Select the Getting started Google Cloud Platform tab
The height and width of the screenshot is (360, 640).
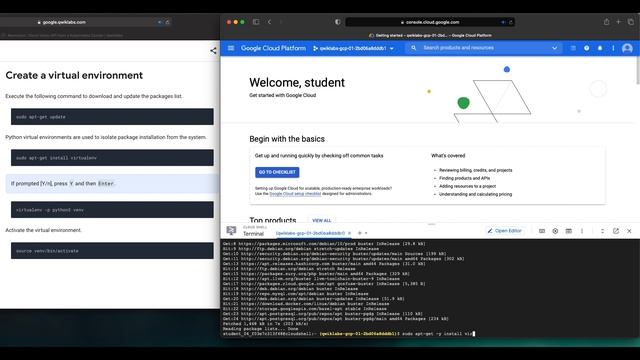(x=430, y=36)
